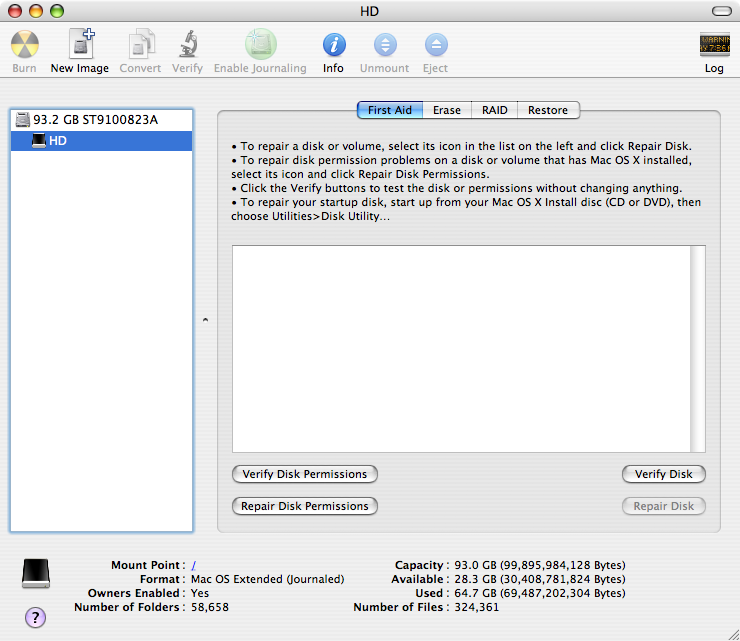
Task: Click the Repair Disk button
Action: pos(664,506)
